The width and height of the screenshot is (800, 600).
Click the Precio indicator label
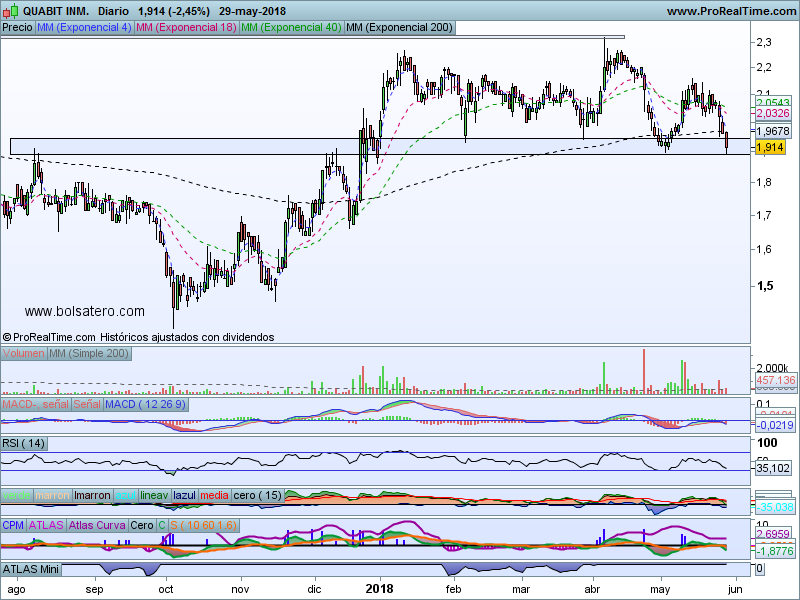coord(17,28)
